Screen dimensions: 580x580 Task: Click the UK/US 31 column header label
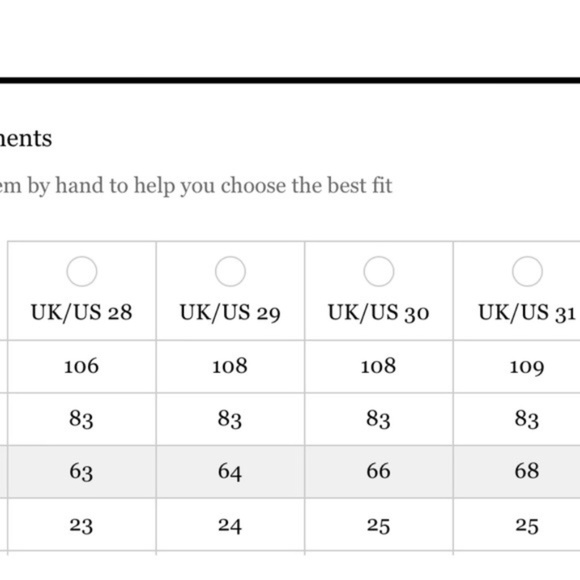[527, 313]
